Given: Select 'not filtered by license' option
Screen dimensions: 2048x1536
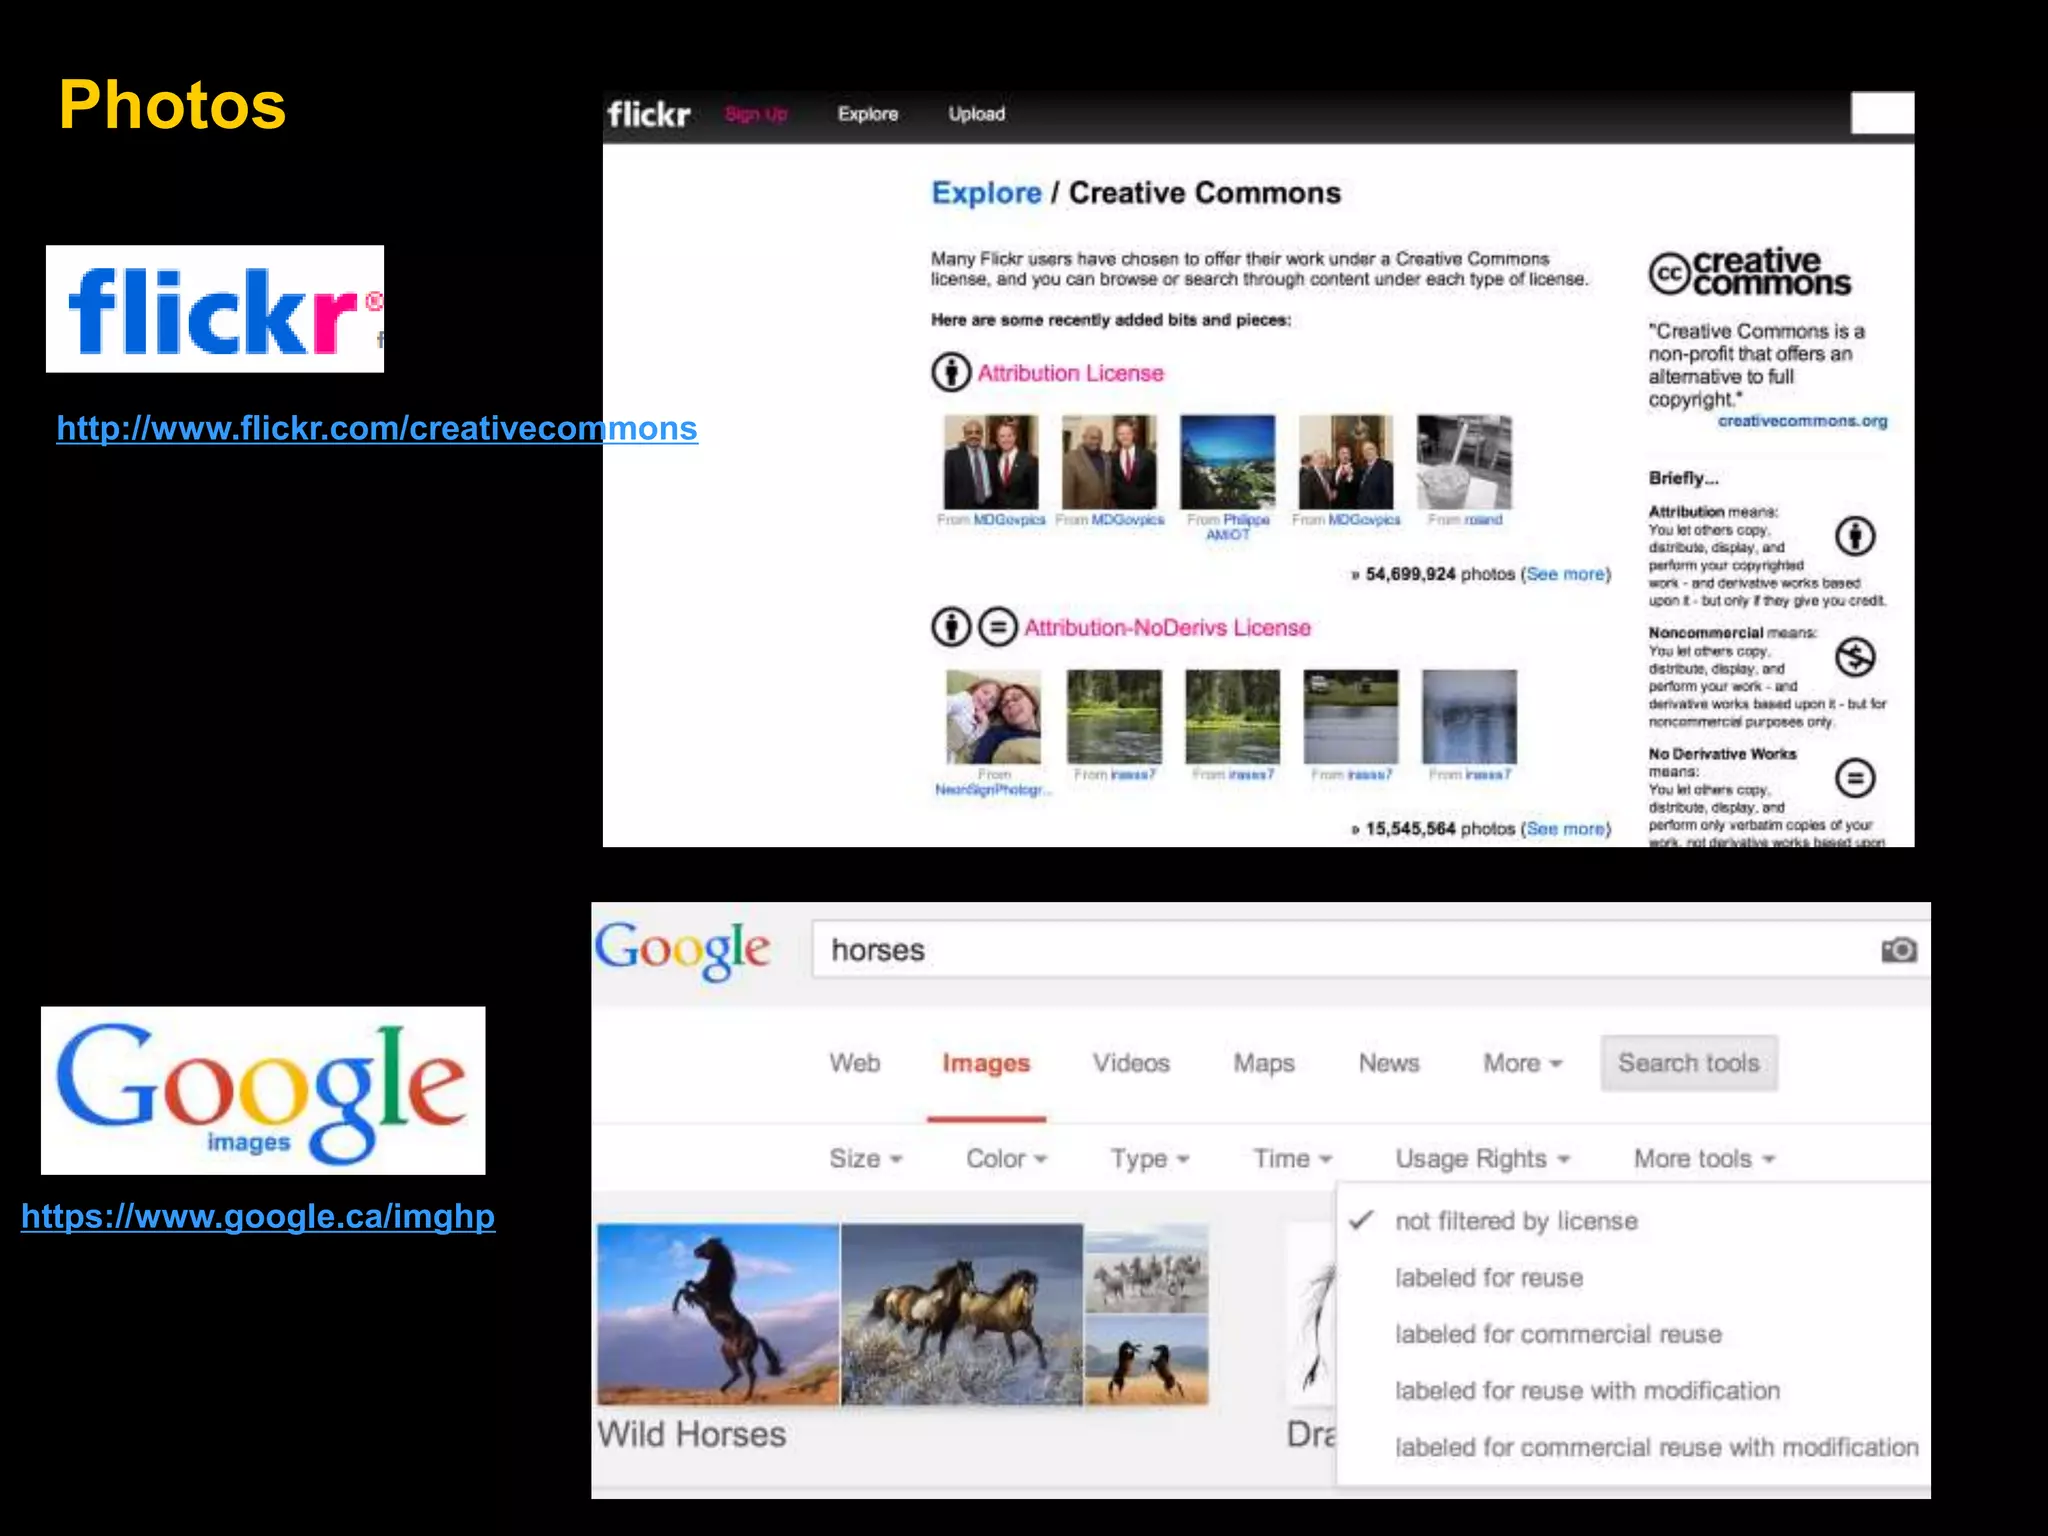Looking at the screenshot, I should coord(1515,1221).
